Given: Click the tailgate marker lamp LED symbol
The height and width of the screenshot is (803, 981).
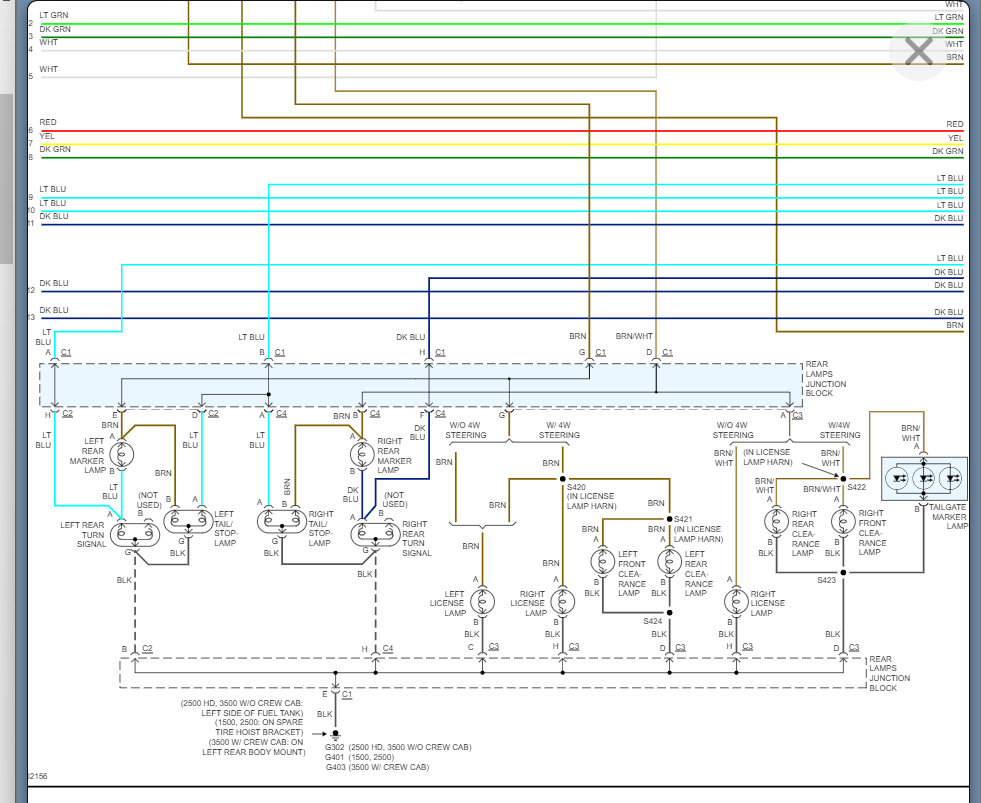Looking at the screenshot, I should (x=924, y=479).
